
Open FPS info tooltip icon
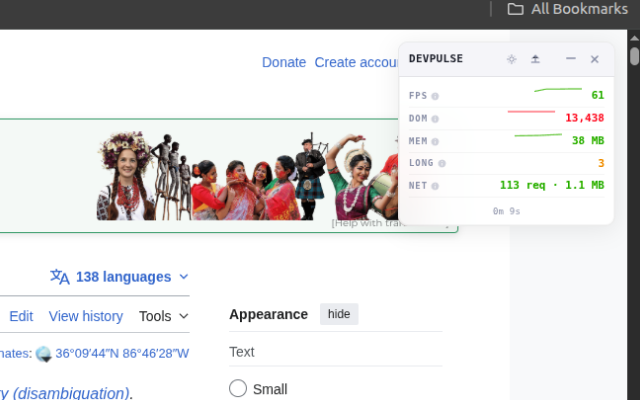[435, 96]
